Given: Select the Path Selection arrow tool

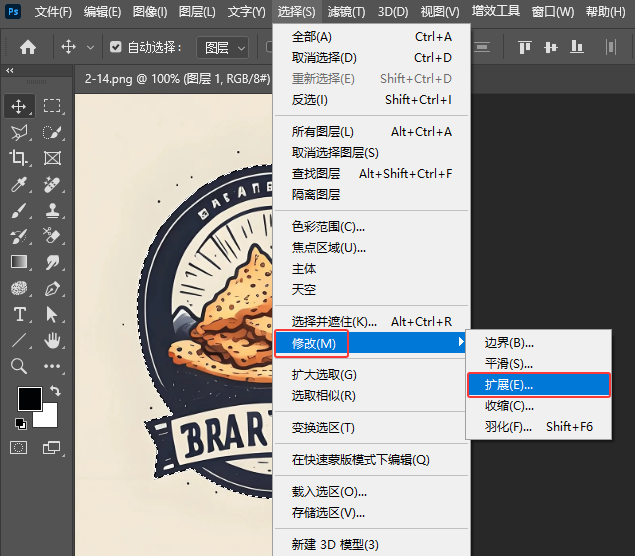Looking at the screenshot, I should click(51, 315).
